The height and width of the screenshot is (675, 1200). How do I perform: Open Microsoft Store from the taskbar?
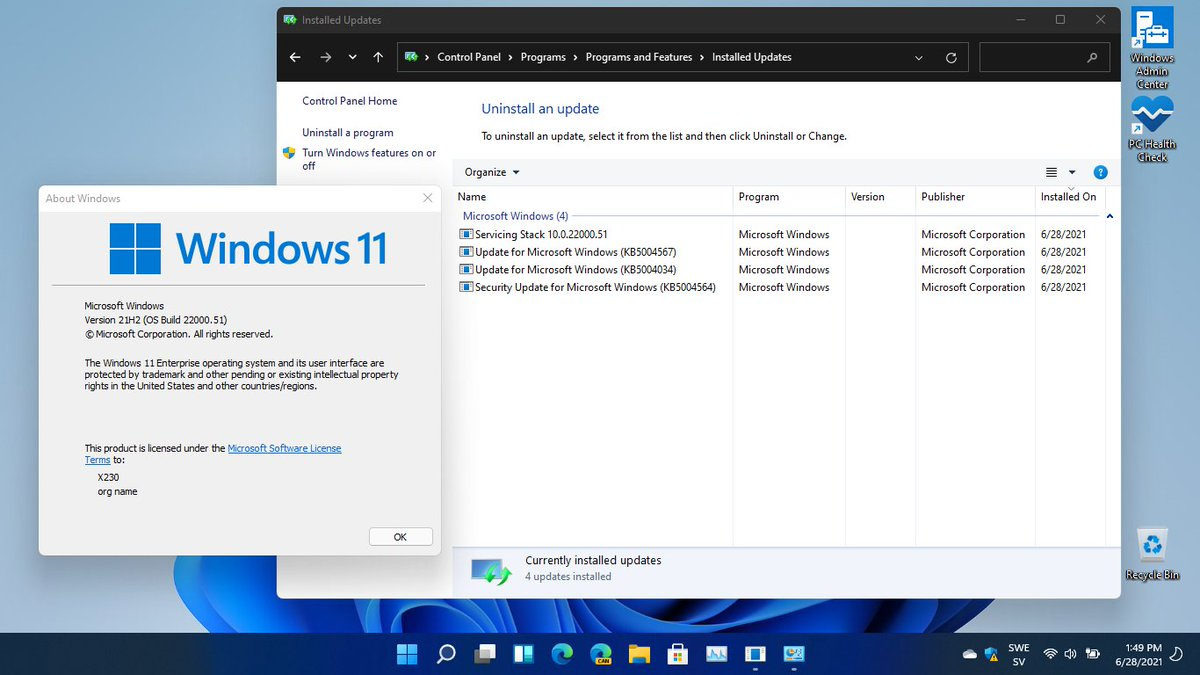678,654
